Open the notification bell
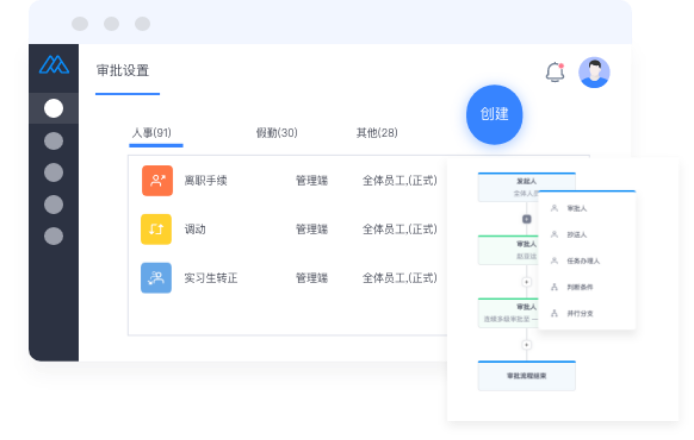This screenshot has height=440, width=694. (554, 72)
